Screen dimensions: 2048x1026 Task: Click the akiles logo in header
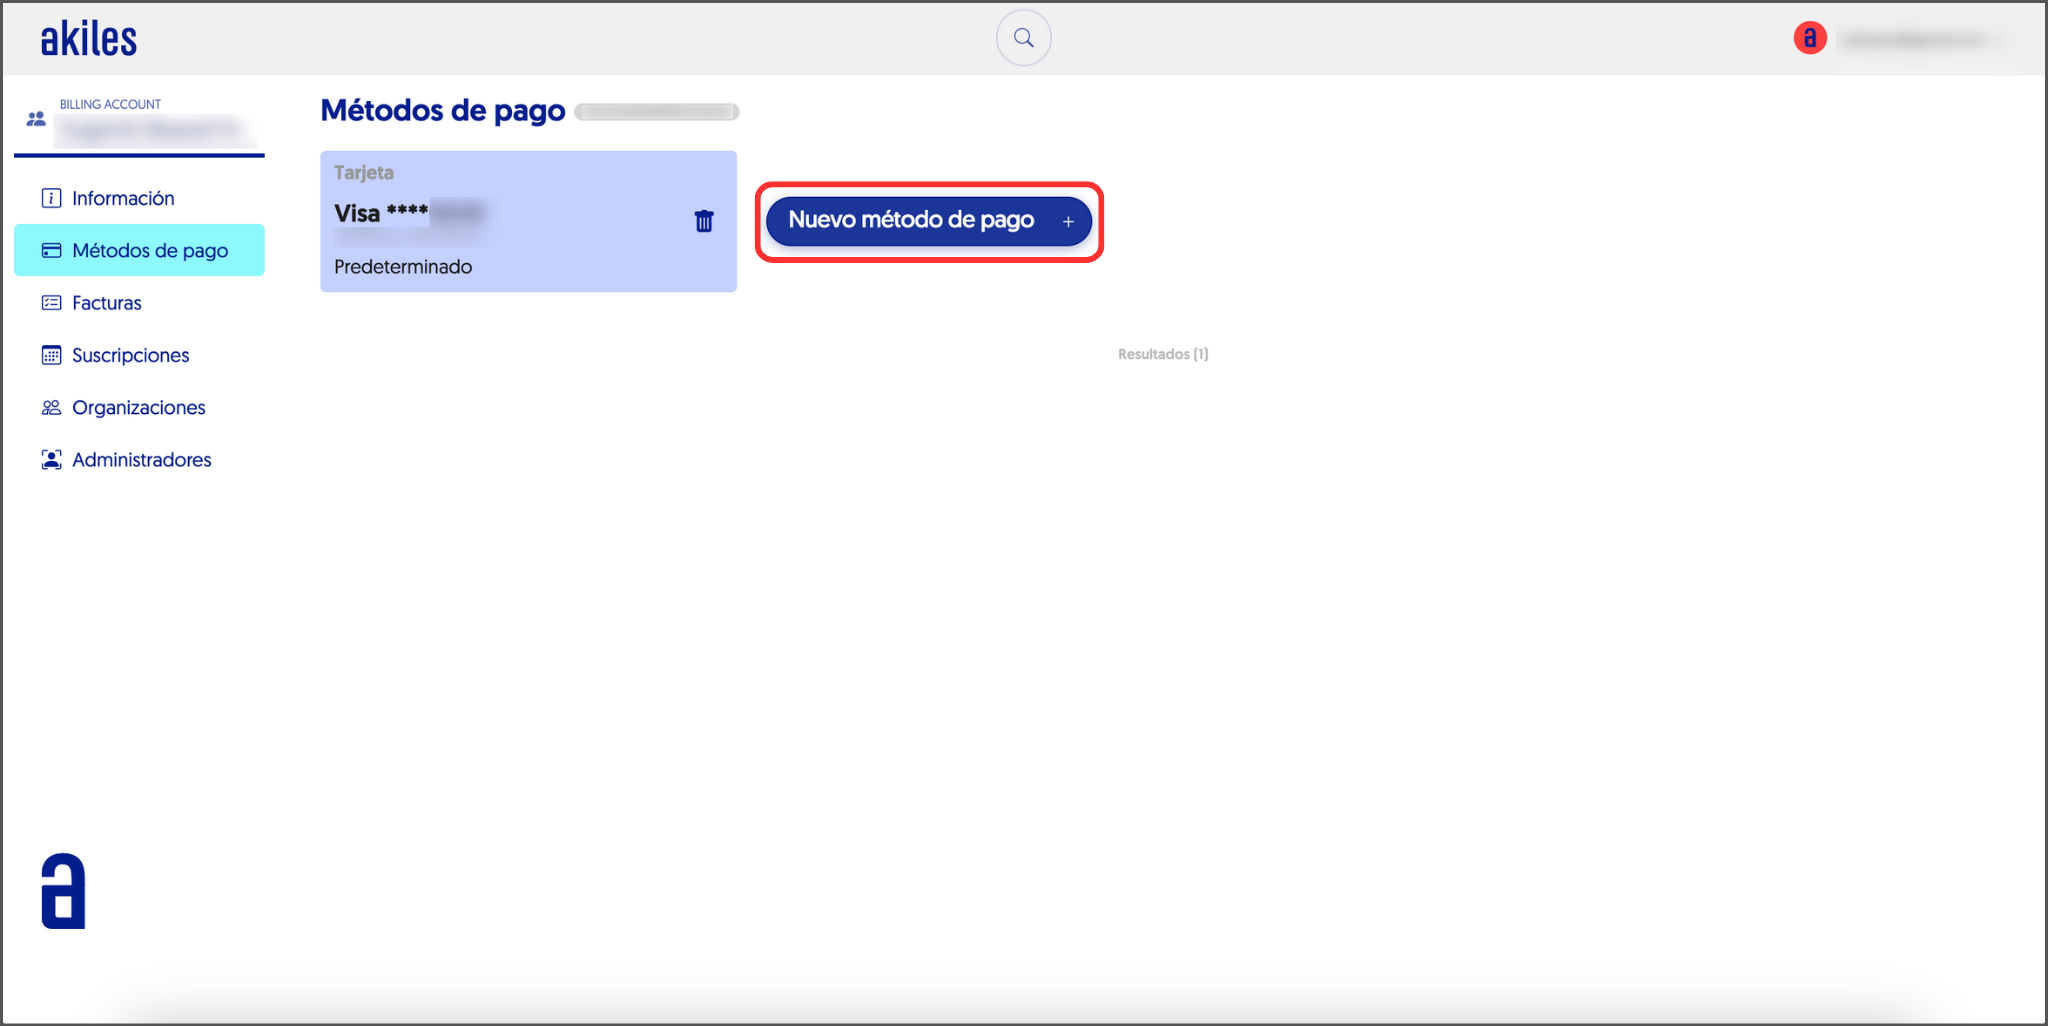coord(88,39)
